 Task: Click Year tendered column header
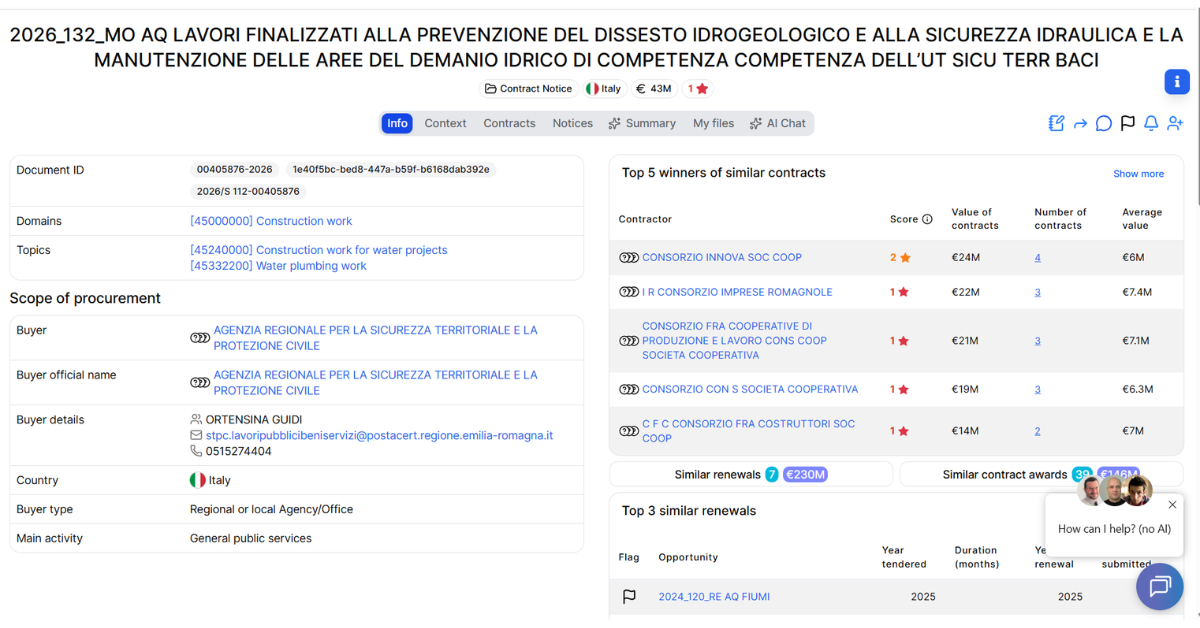click(x=904, y=557)
